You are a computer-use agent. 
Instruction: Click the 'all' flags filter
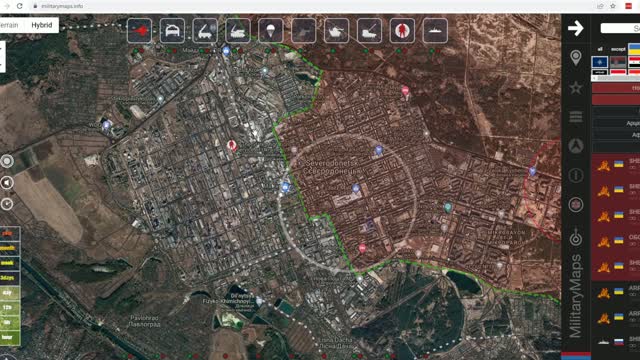600,49
